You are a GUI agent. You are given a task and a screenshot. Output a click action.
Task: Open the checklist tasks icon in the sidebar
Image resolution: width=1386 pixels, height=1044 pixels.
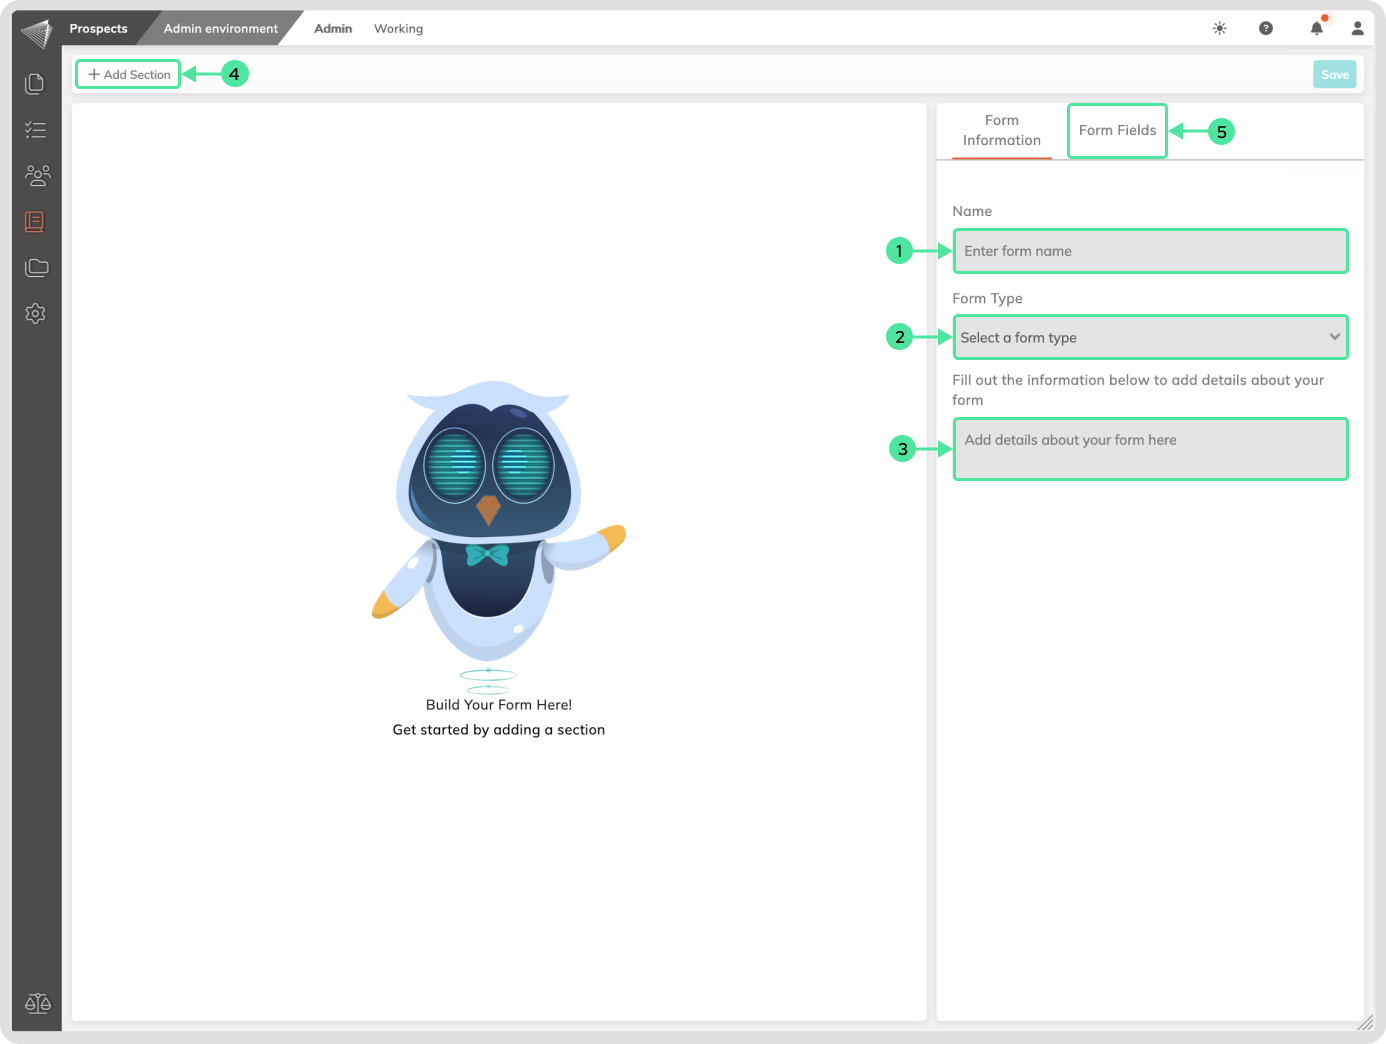point(35,130)
